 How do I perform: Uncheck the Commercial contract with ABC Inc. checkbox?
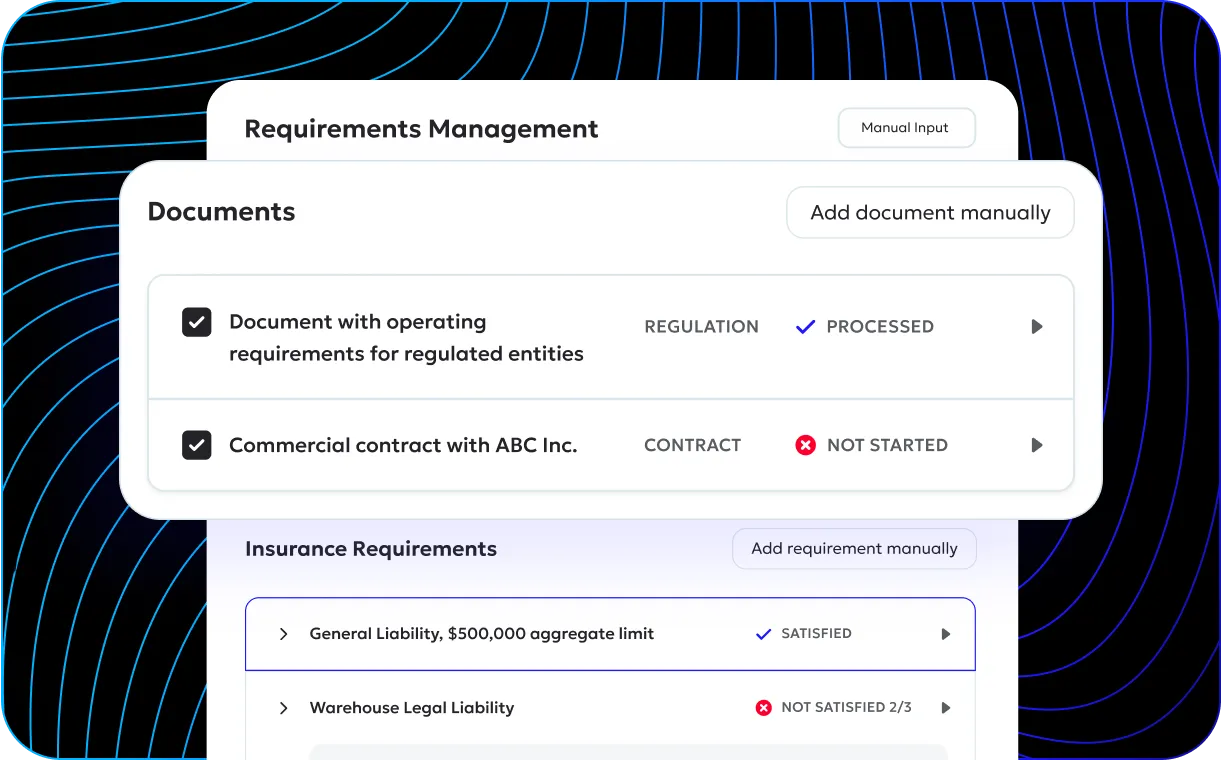coord(197,445)
